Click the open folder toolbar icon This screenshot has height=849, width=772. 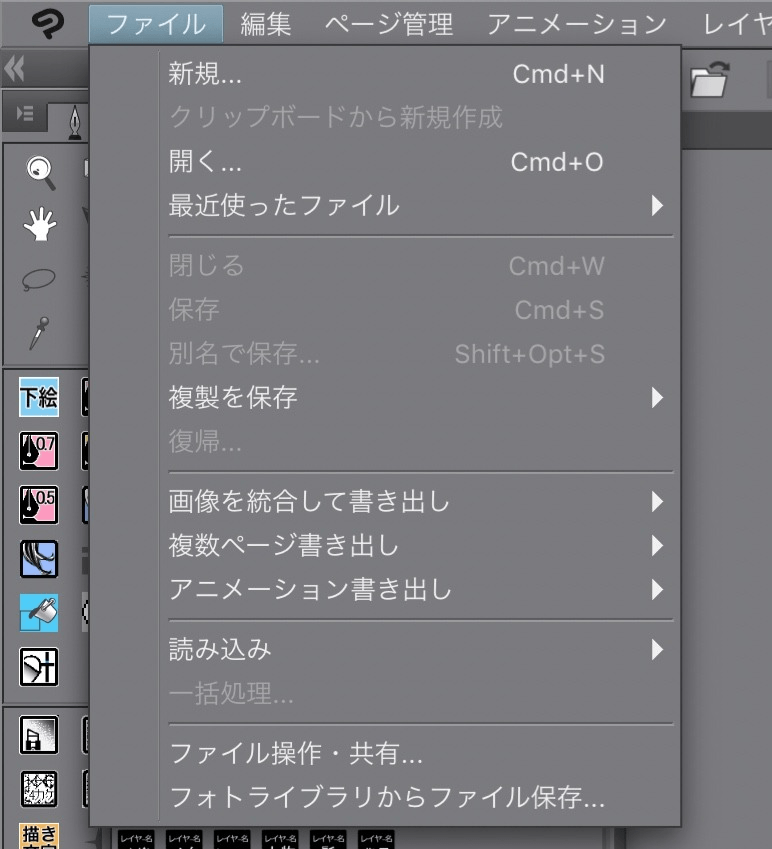click(x=710, y=82)
